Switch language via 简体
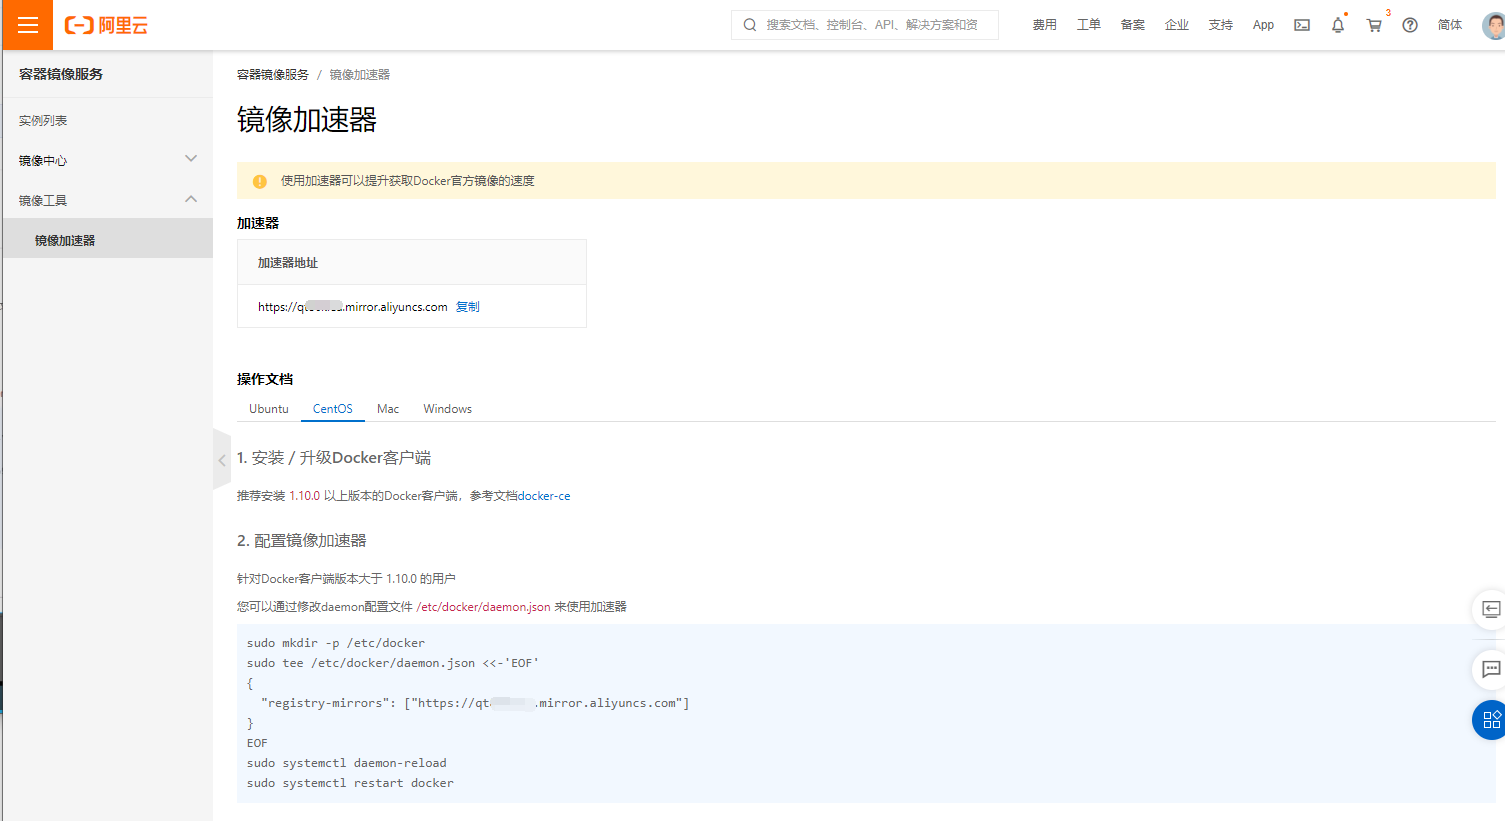 pos(1450,25)
